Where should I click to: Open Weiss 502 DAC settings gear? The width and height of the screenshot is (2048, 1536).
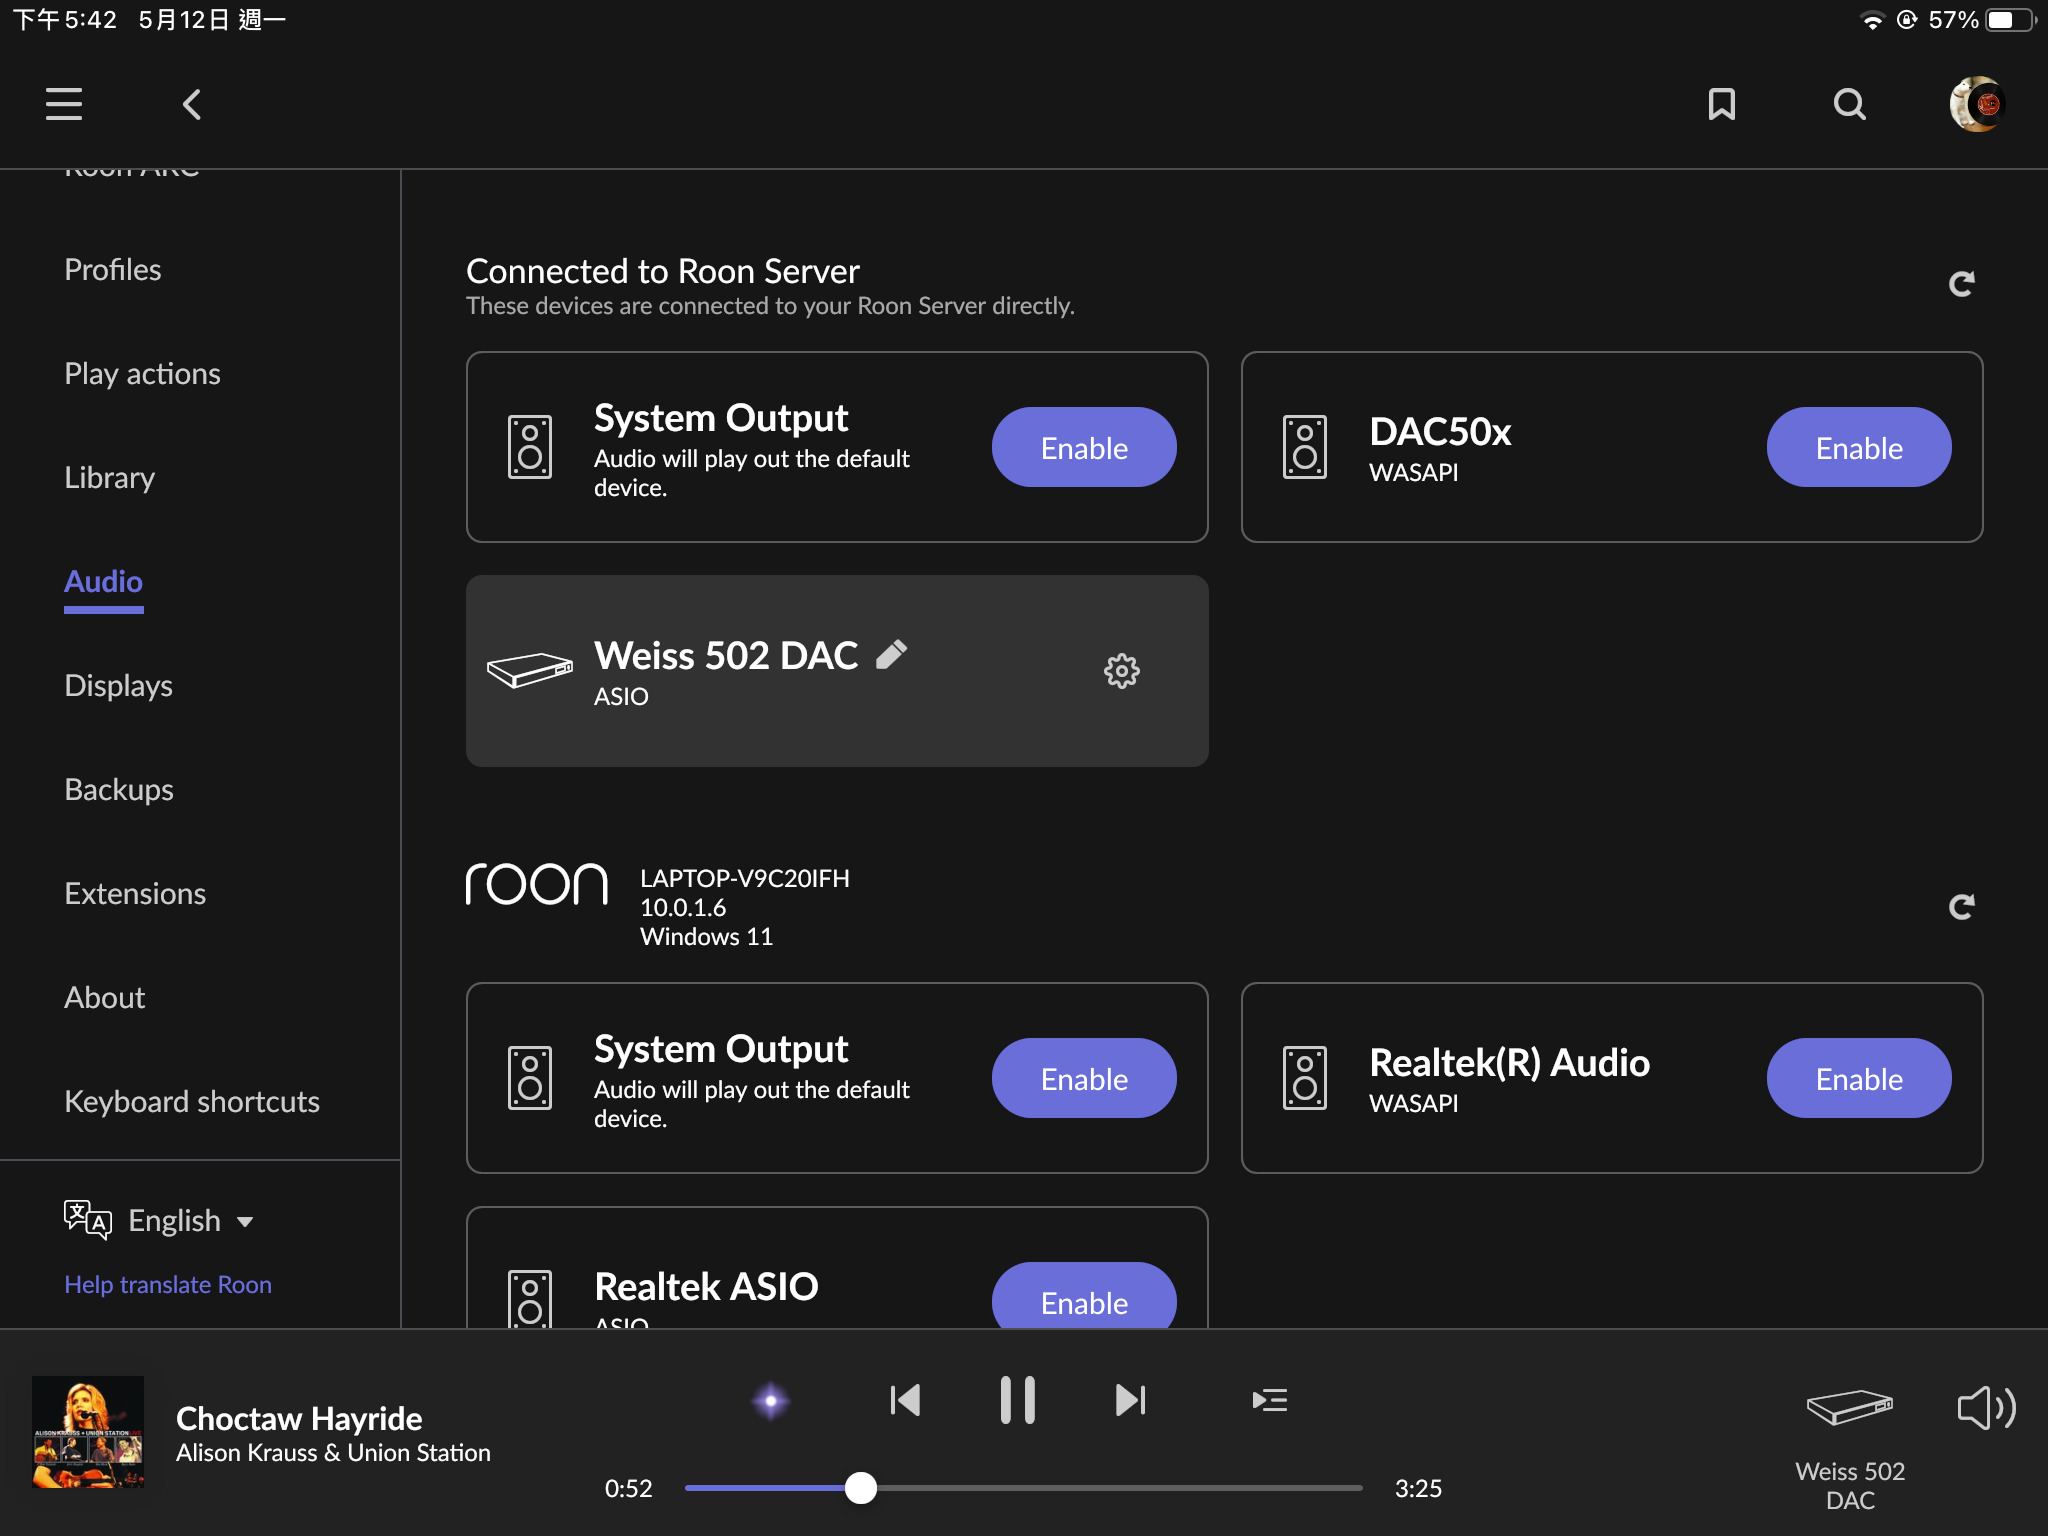(1121, 671)
